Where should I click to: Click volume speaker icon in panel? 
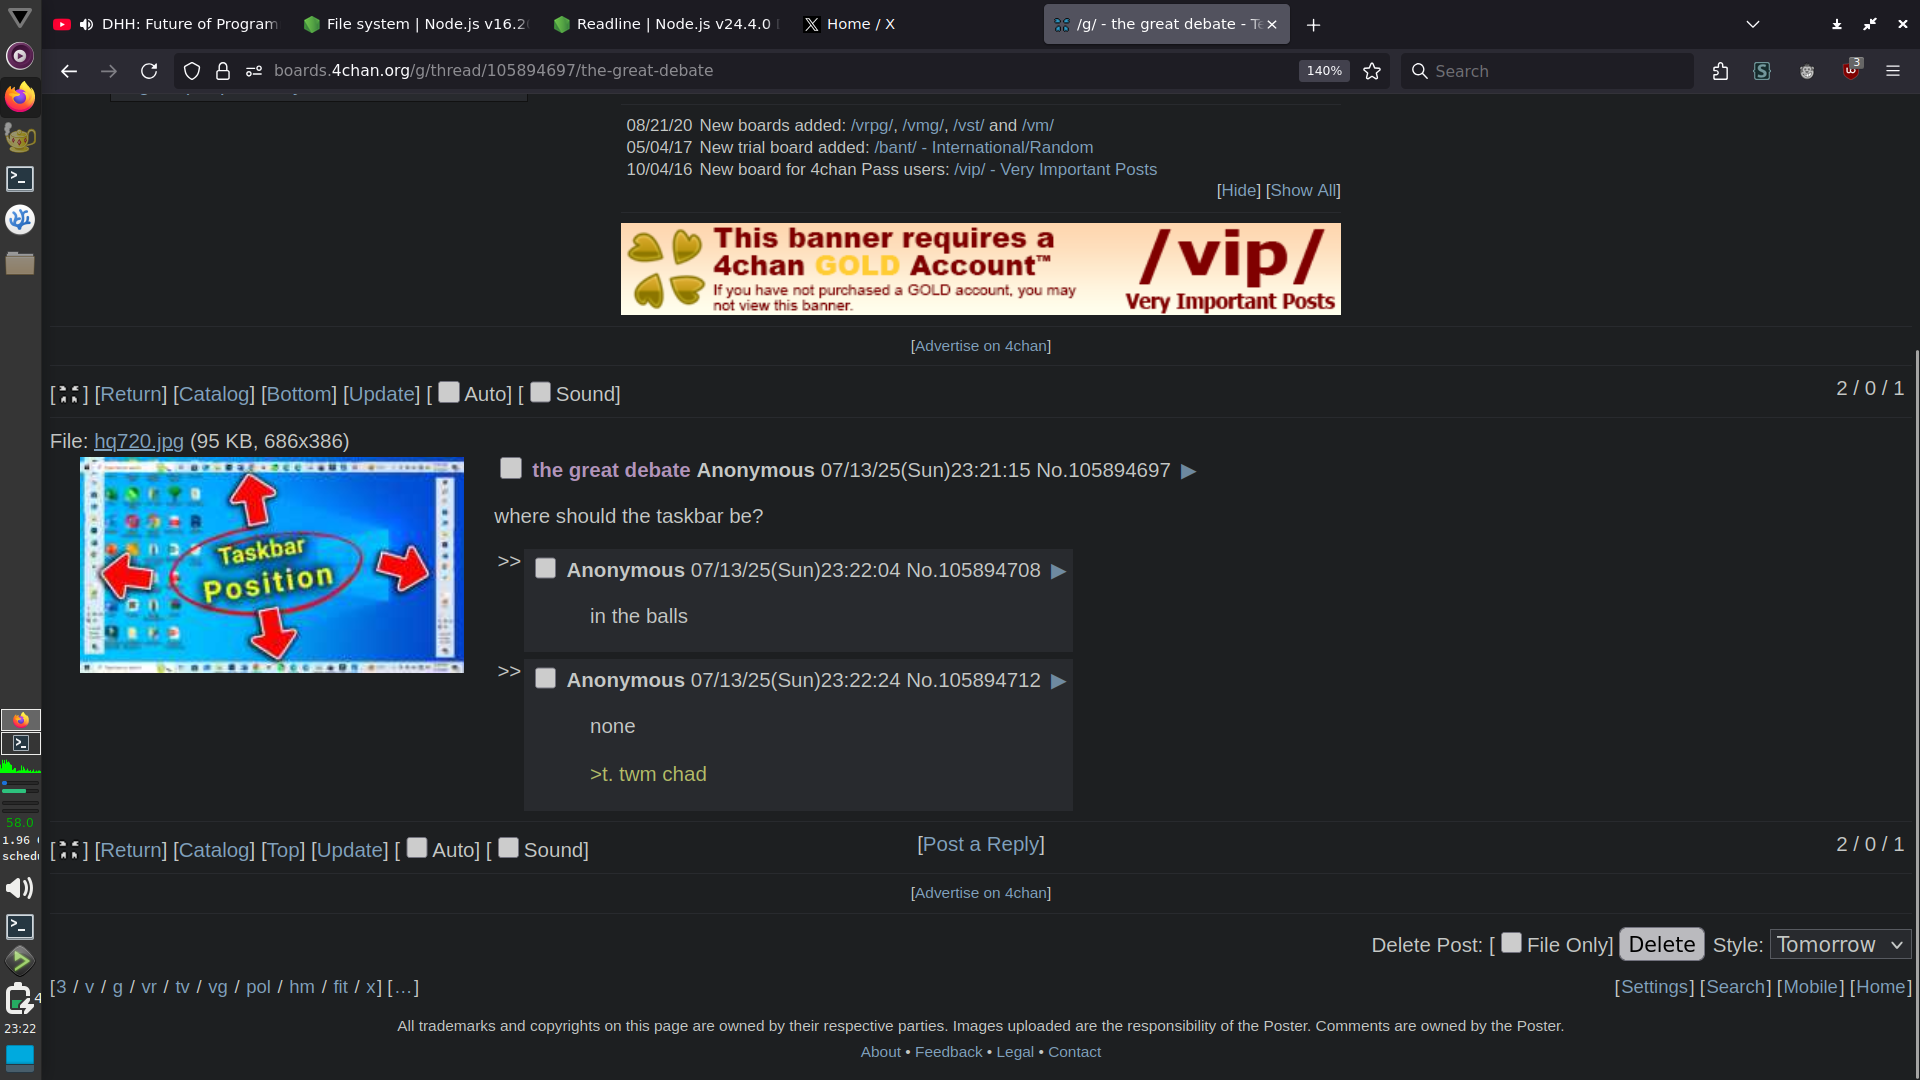[x=20, y=888]
